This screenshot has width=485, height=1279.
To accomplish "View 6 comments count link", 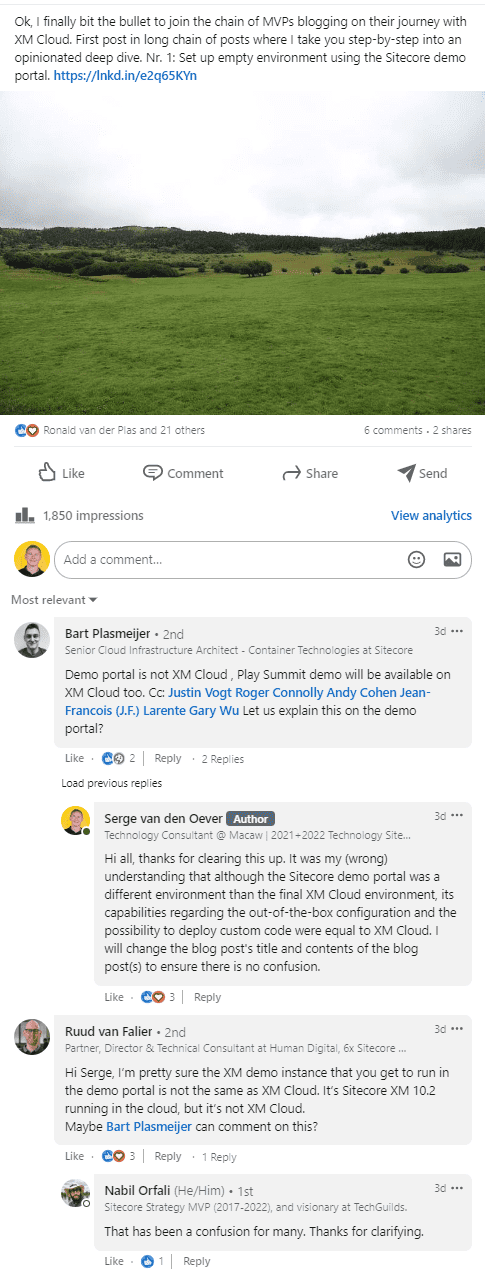I will (393, 431).
